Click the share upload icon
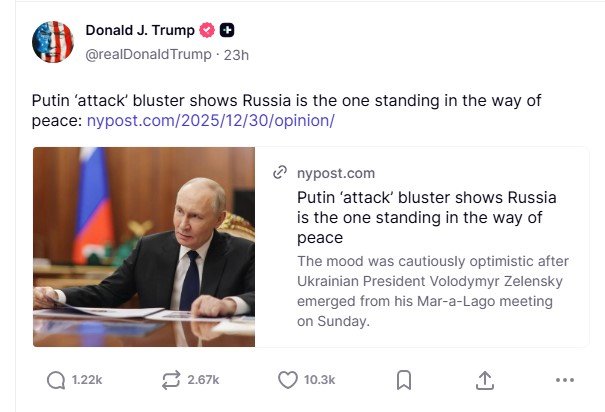The width and height of the screenshot is (605, 412). click(485, 380)
